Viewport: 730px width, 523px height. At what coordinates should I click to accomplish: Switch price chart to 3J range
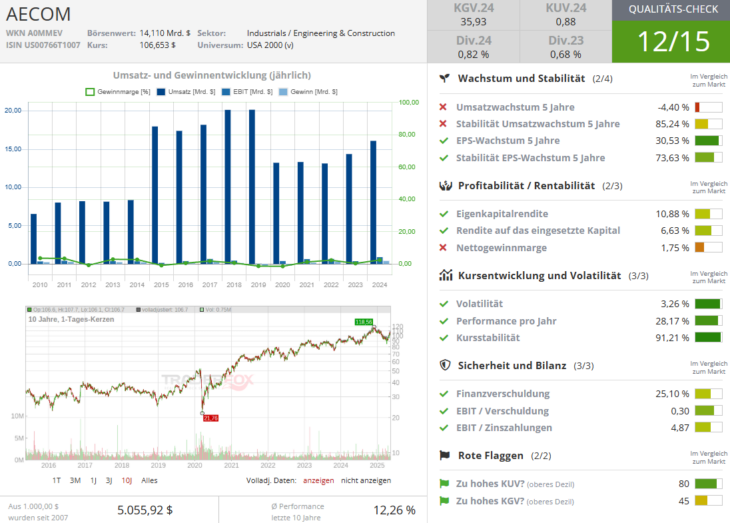click(x=109, y=480)
